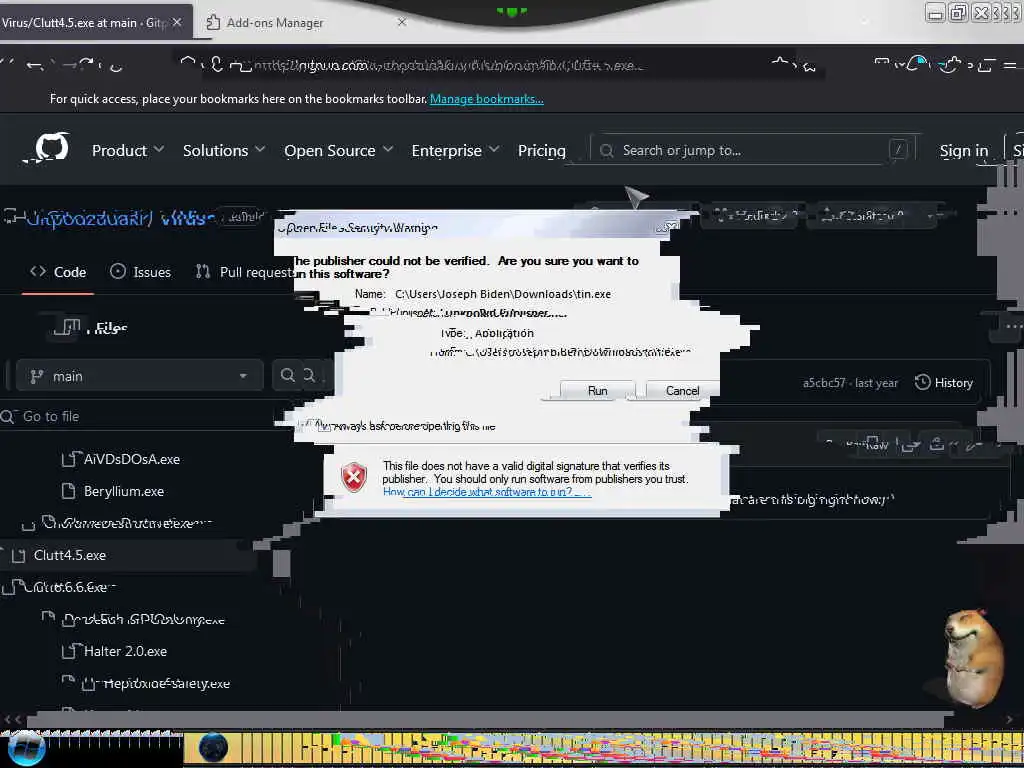Select AiVDsDOsA.exe in file tree
Viewport: 1024px width, 768px height.
tap(132, 459)
